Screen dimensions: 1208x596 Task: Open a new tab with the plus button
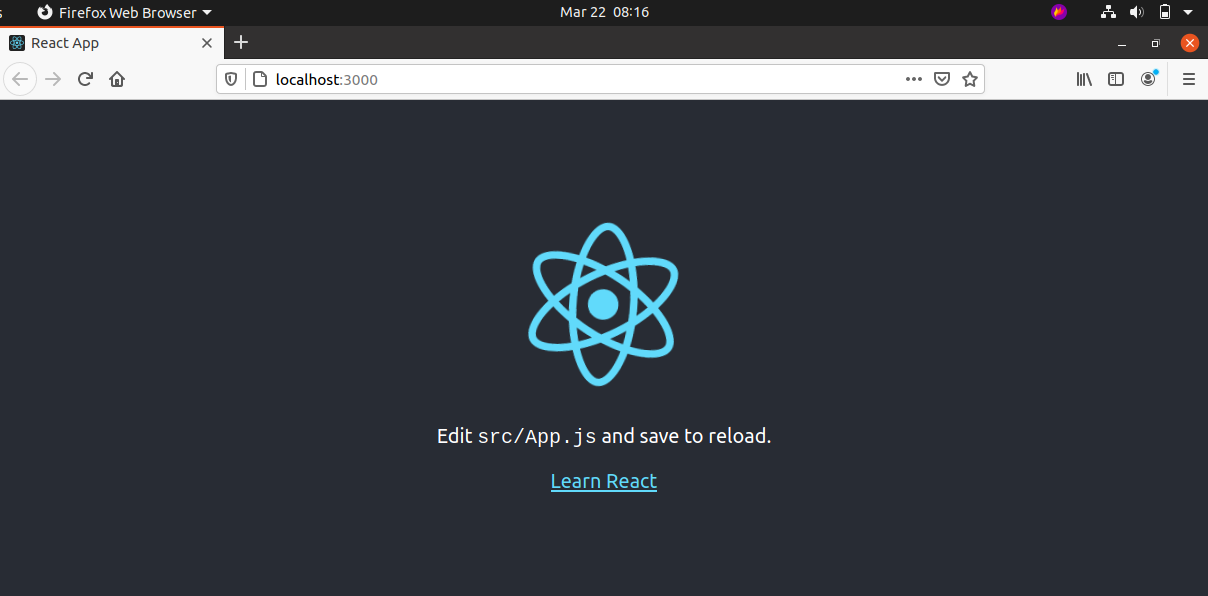[x=240, y=42]
